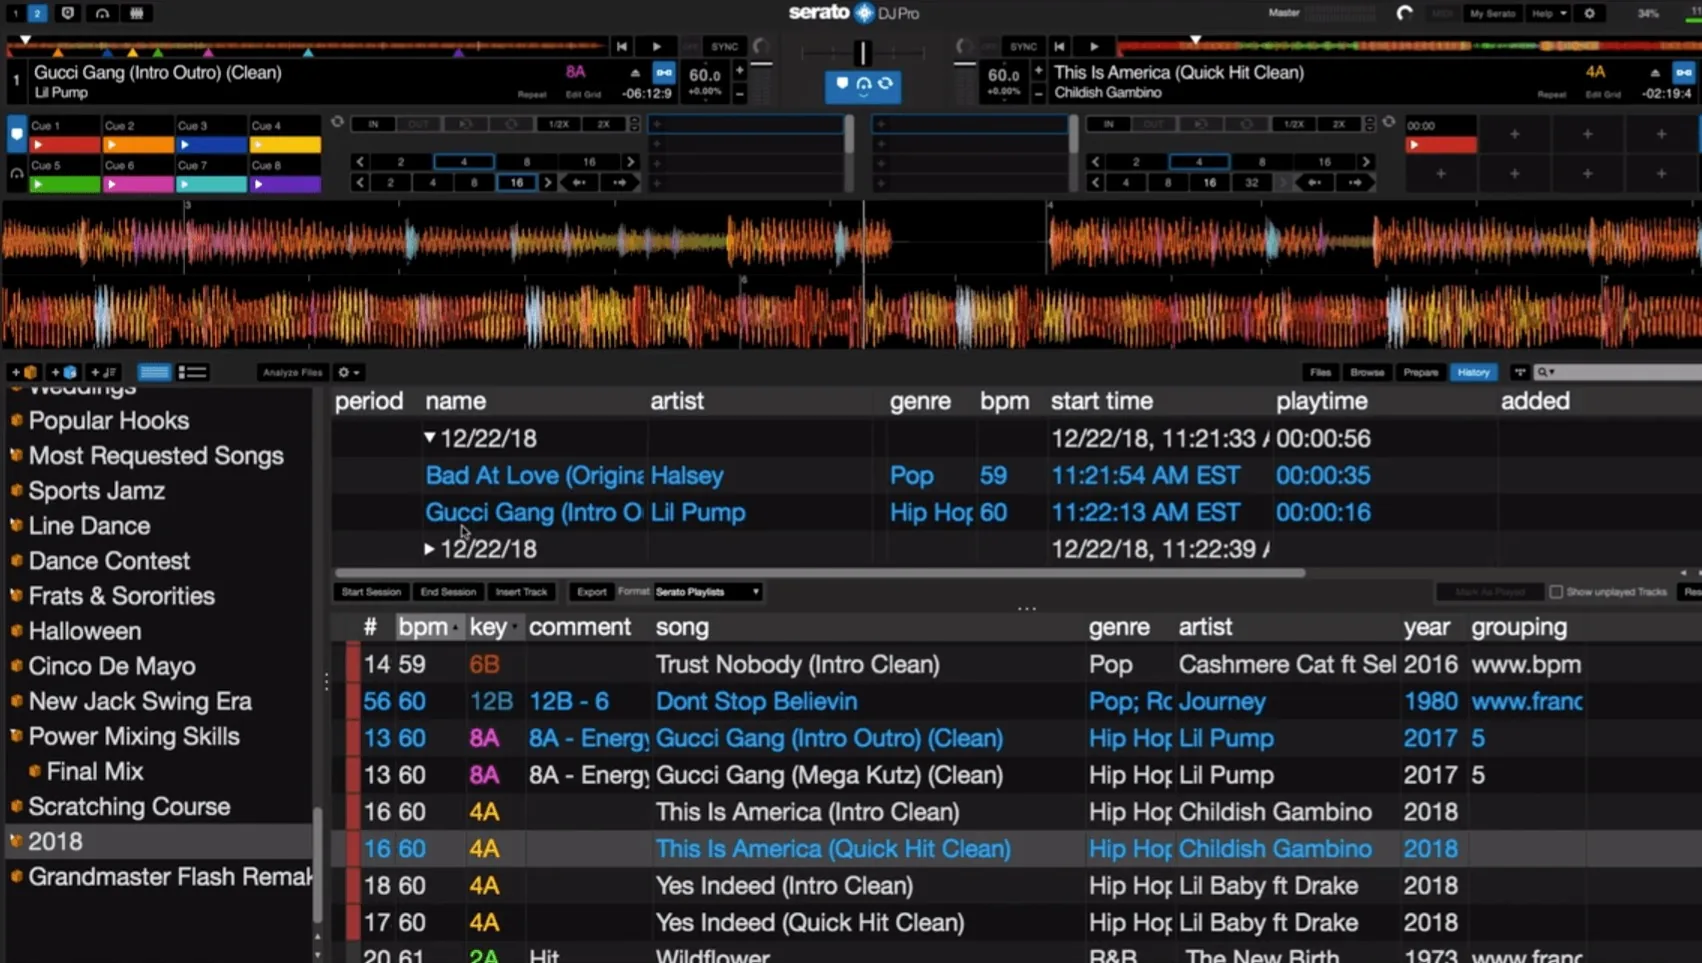Open center sync/headphone control panel

863,85
